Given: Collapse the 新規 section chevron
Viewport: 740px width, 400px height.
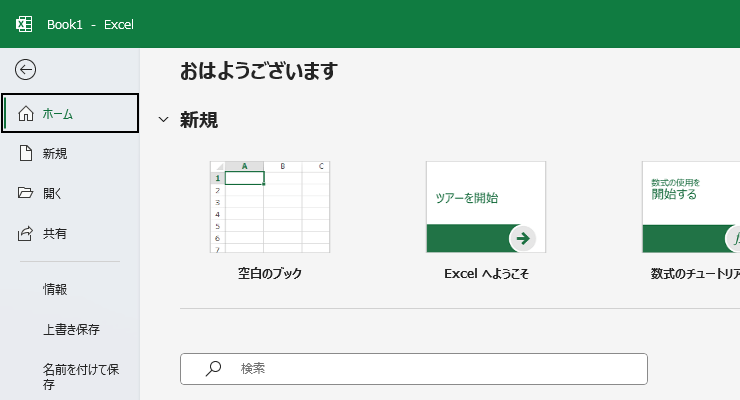Looking at the screenshot, I should tap(163, 119).
